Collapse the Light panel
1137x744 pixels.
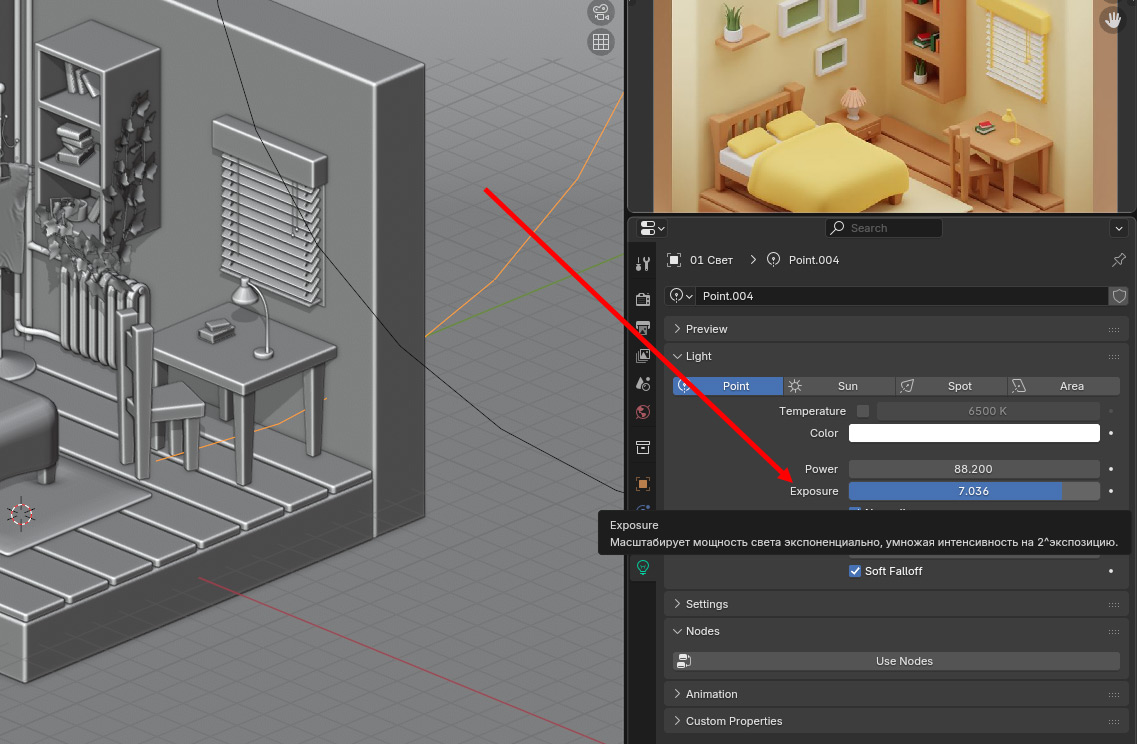click(x=698, y=356)
